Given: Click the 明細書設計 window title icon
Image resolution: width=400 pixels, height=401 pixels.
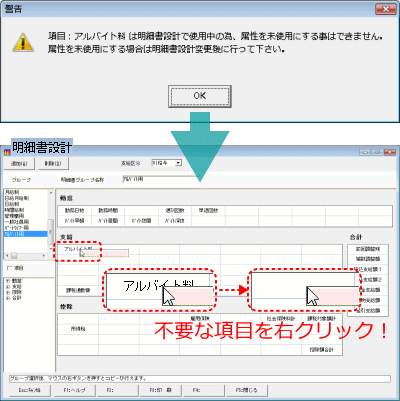Looking at the screenshot, I should (7, 152).
